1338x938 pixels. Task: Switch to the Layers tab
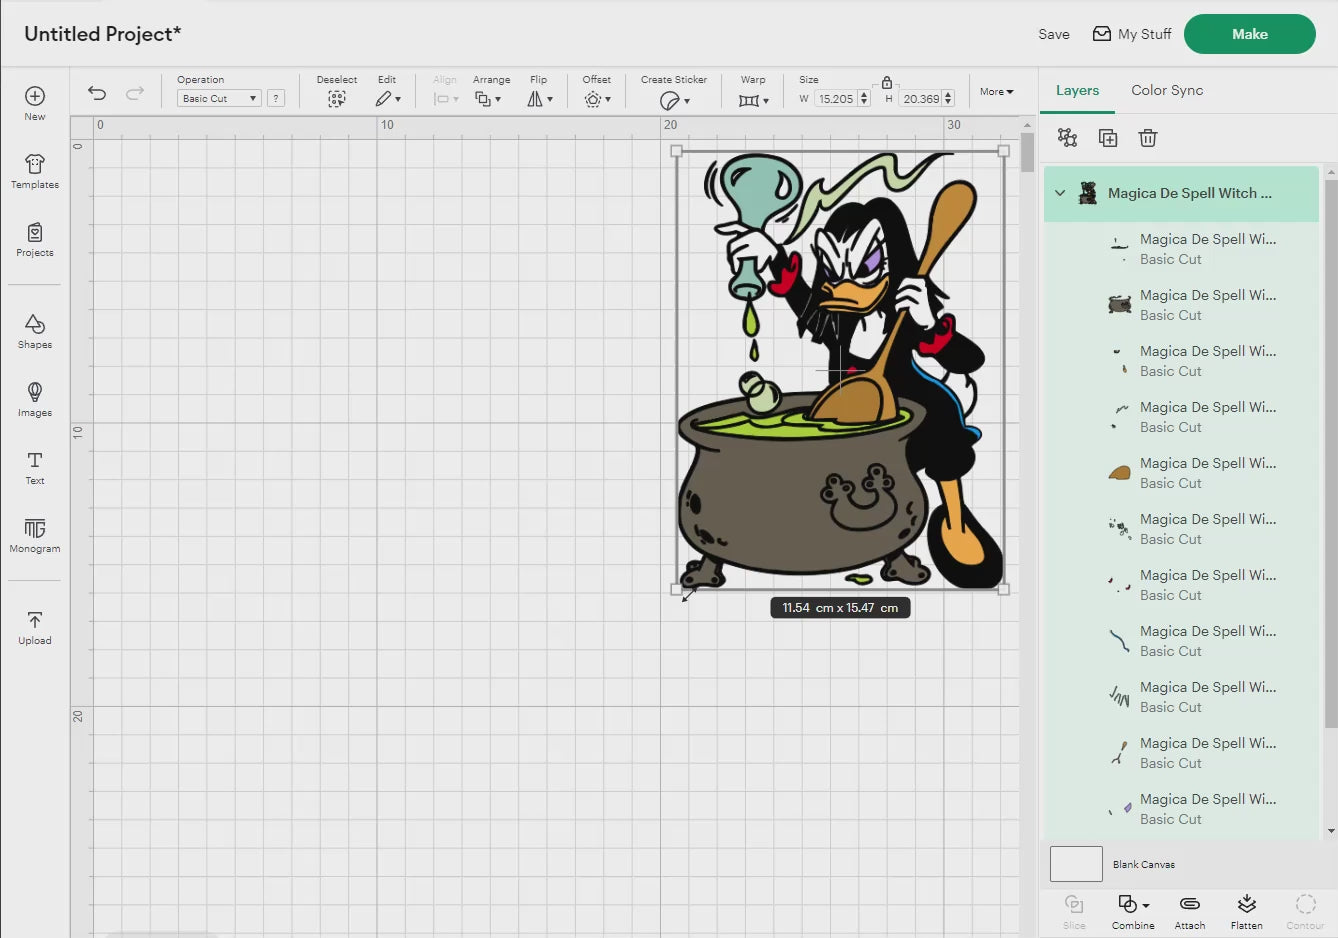(x=1077, y=90)
